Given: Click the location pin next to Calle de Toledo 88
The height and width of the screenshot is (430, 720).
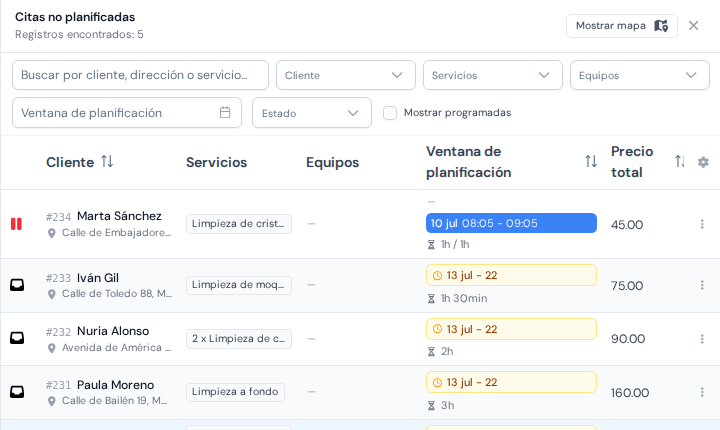Looking at the screenshot, I should click(51, 294).
